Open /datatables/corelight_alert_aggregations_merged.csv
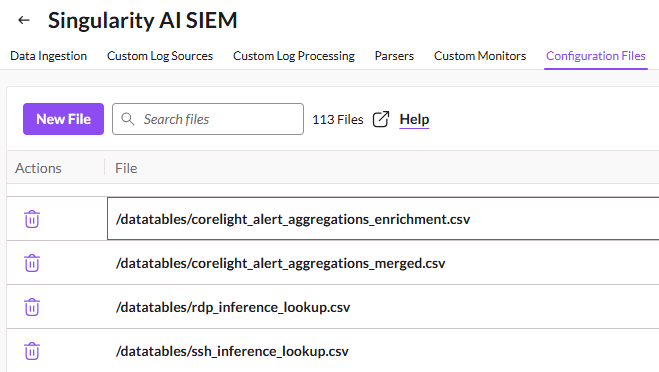Image resolution: width=659 pixels, height=372 pixels. [x=280, y=263]
